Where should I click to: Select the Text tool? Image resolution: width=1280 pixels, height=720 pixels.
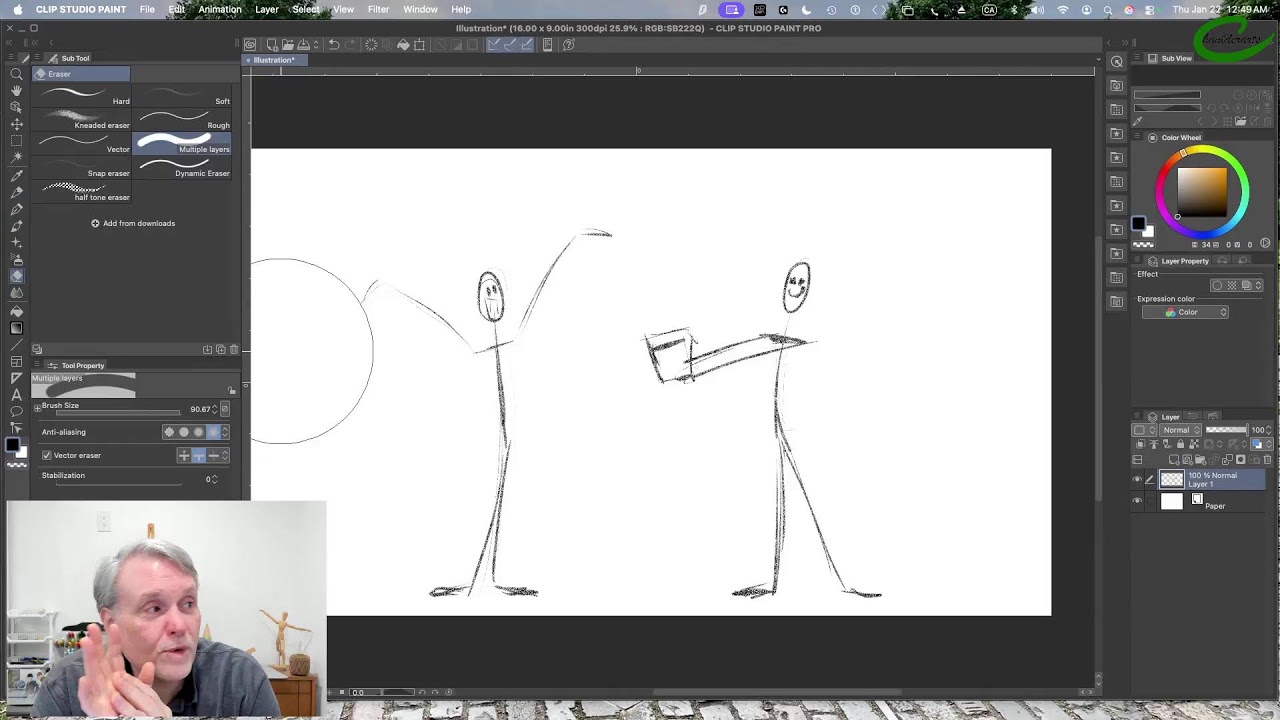click(x=16, y=395)
